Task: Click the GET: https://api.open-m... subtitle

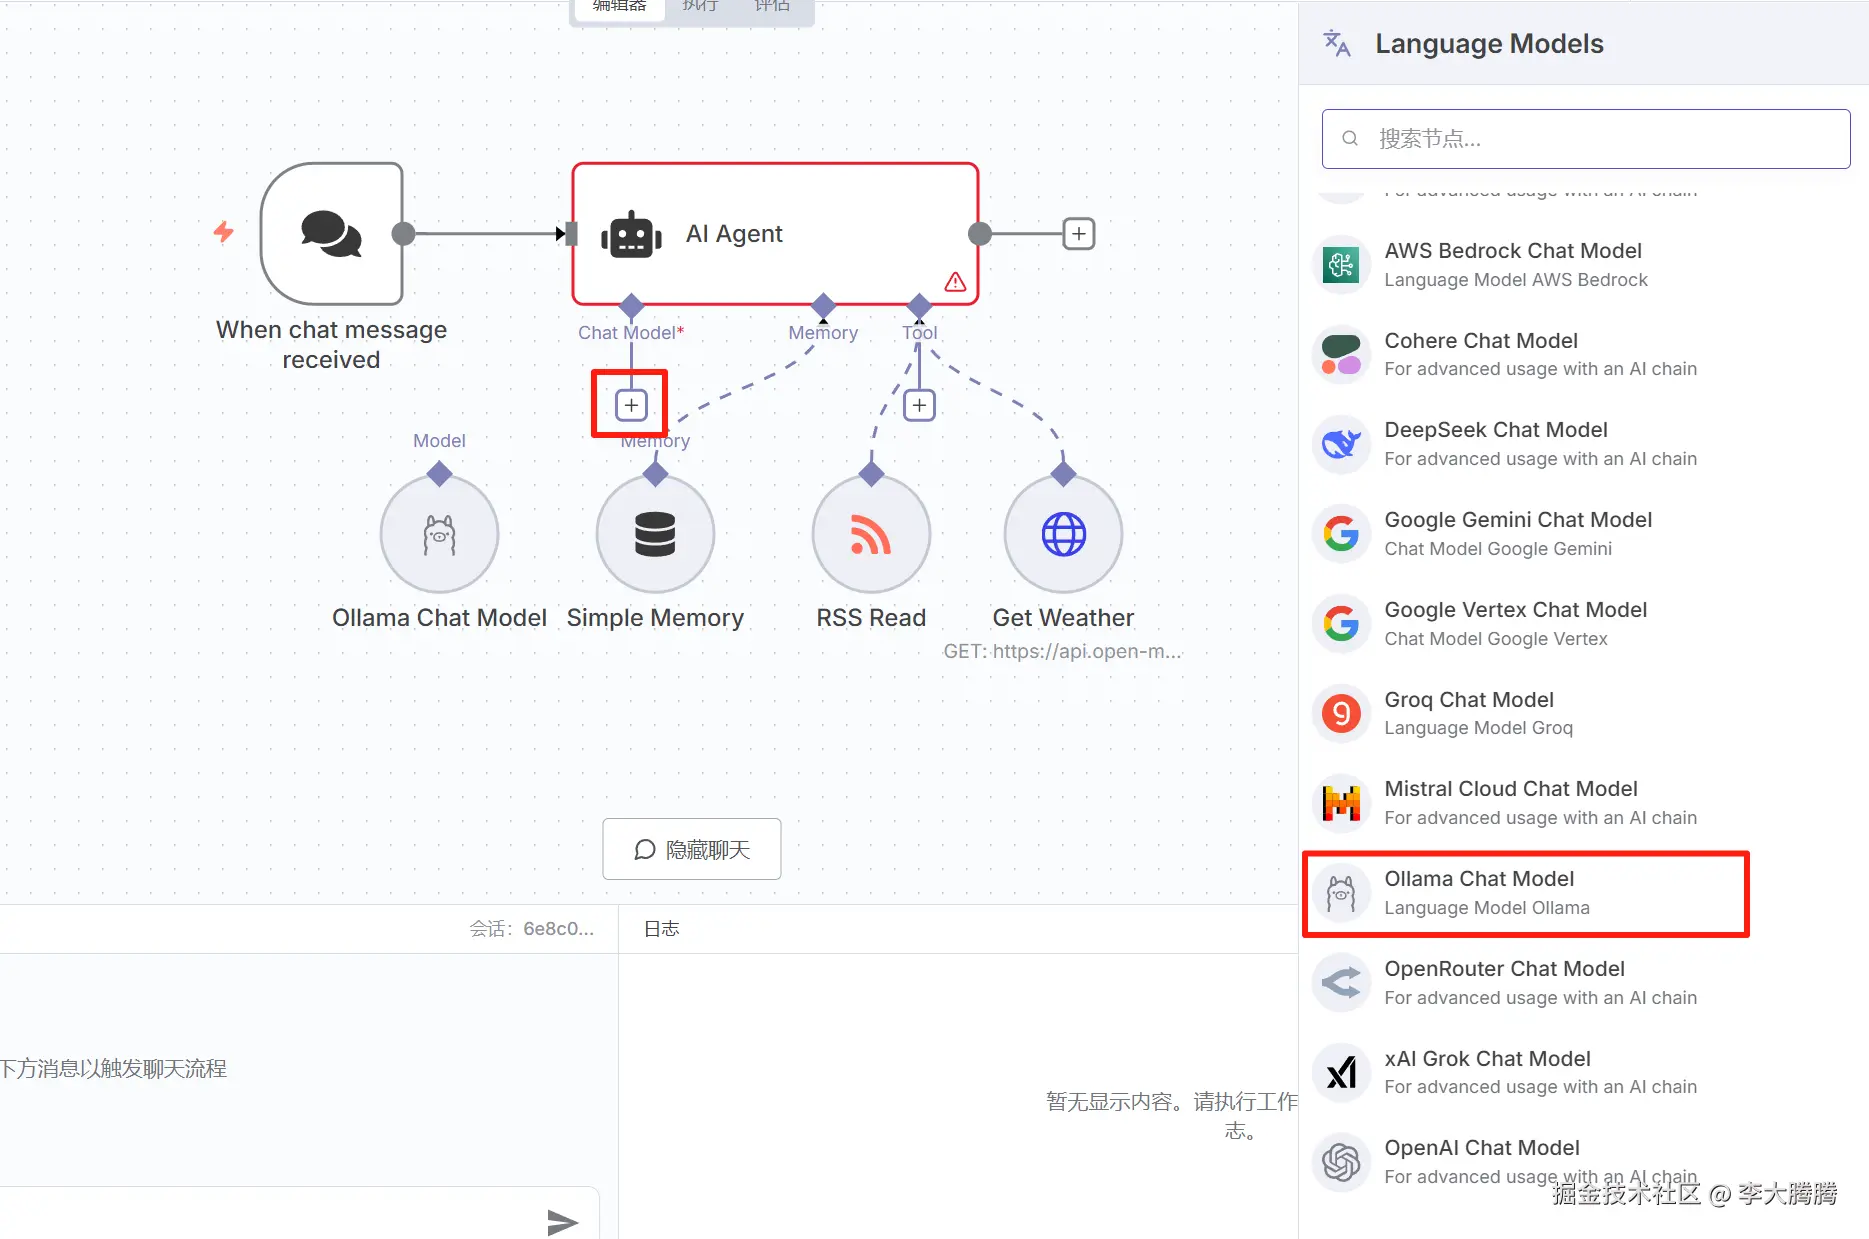Action: [x=1063, y=651]
